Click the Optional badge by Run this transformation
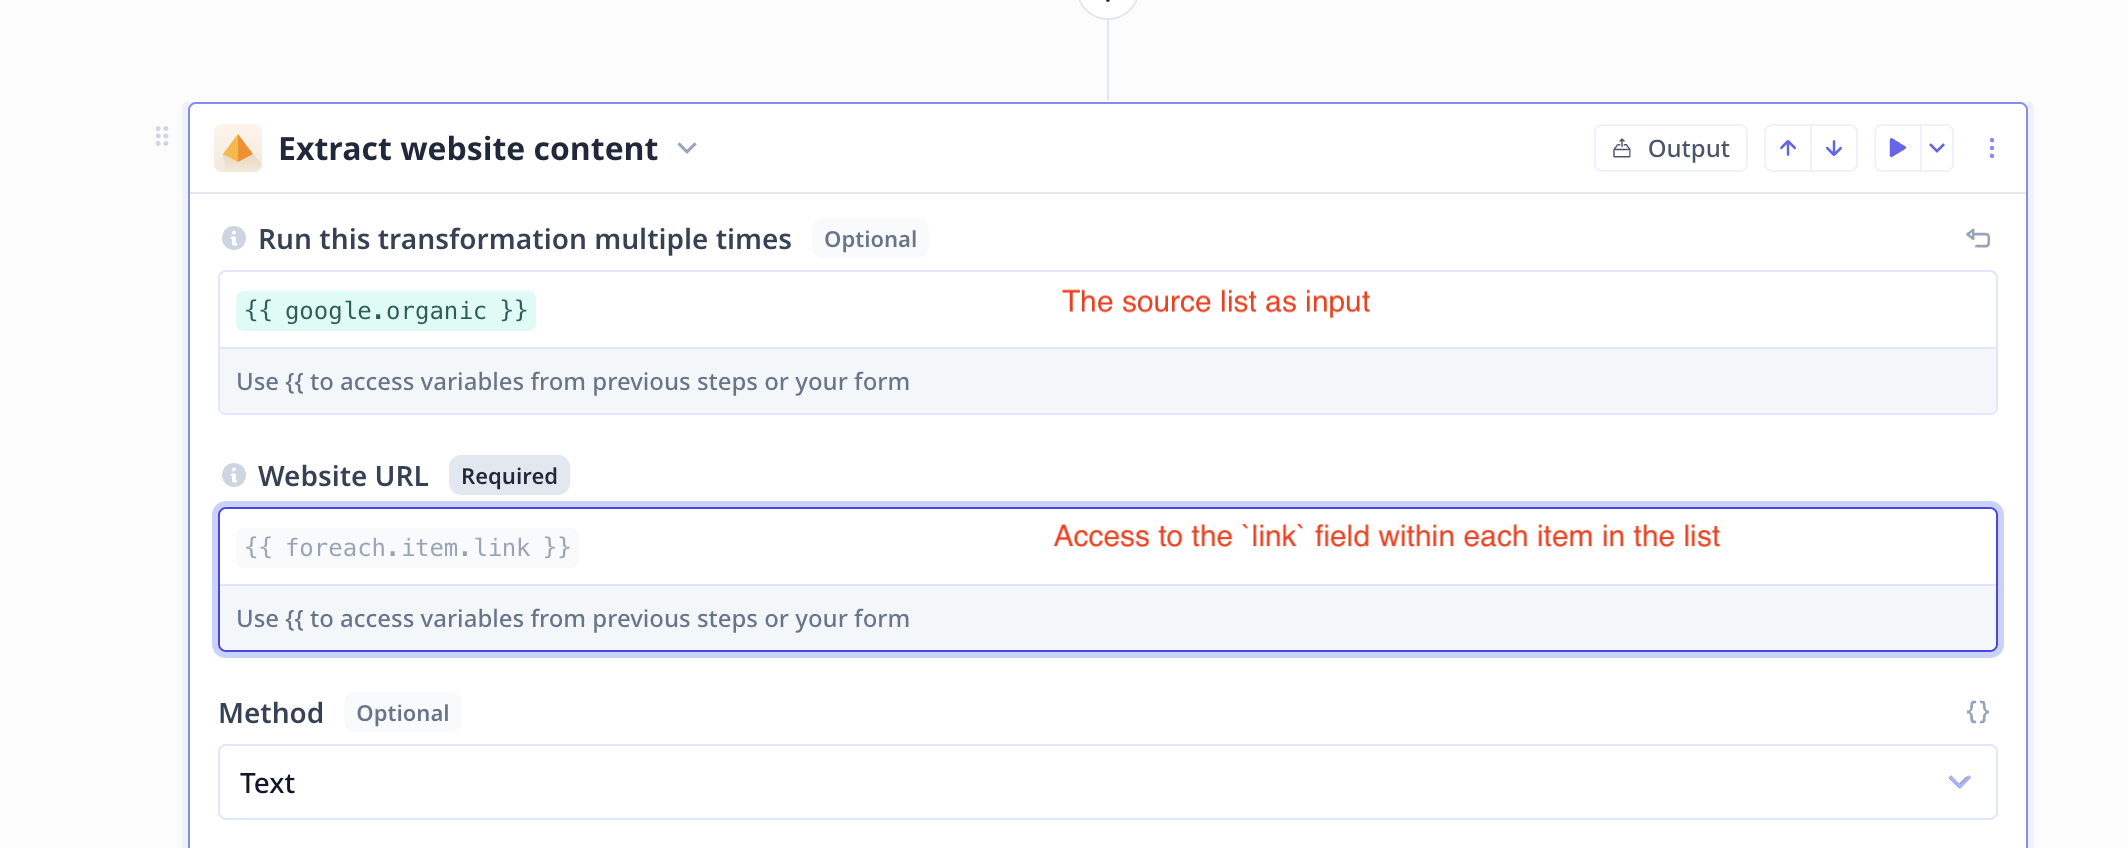The image size is (2128, 848). [x=870, y=238]
